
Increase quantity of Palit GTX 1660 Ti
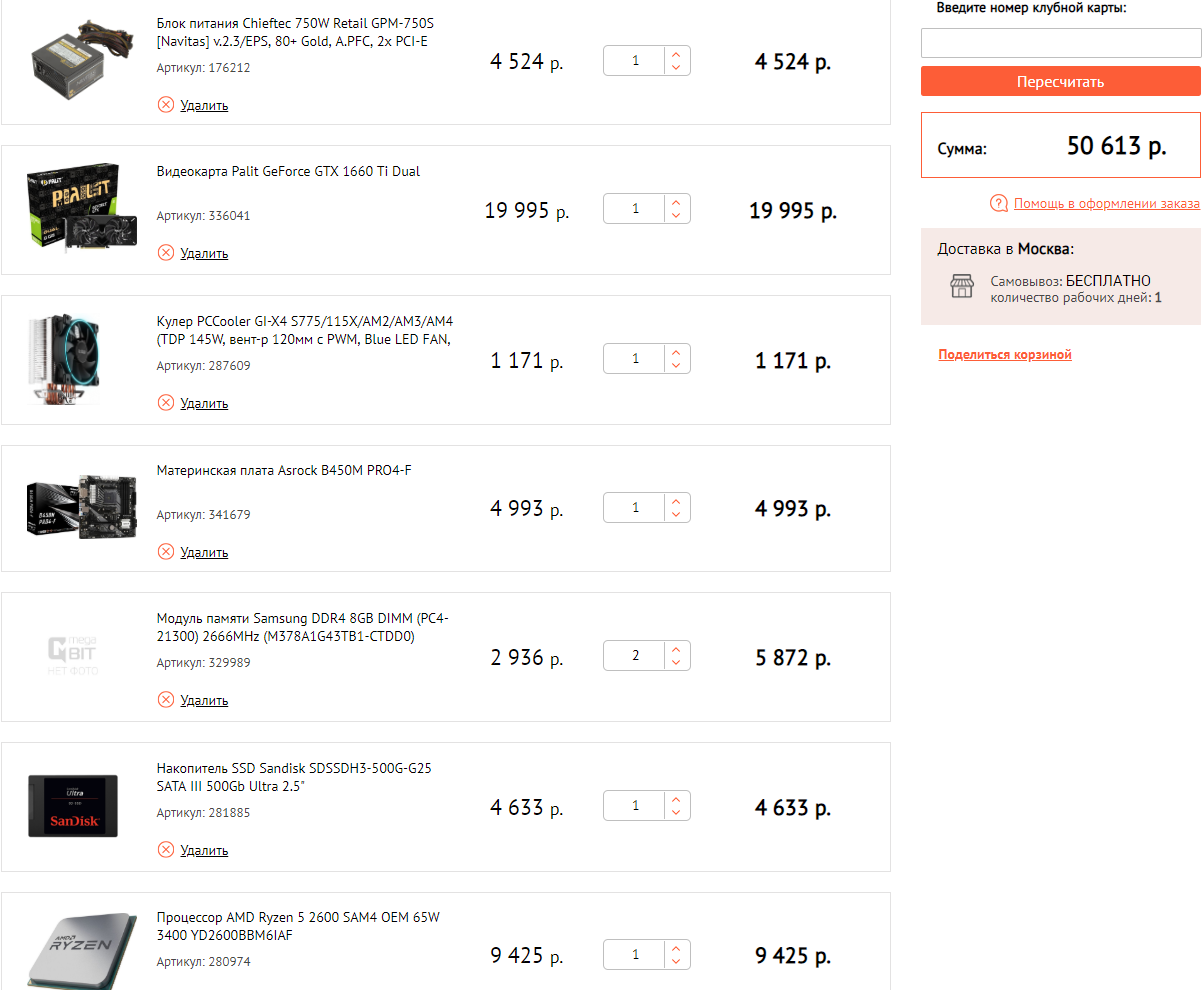pos(677,201)
